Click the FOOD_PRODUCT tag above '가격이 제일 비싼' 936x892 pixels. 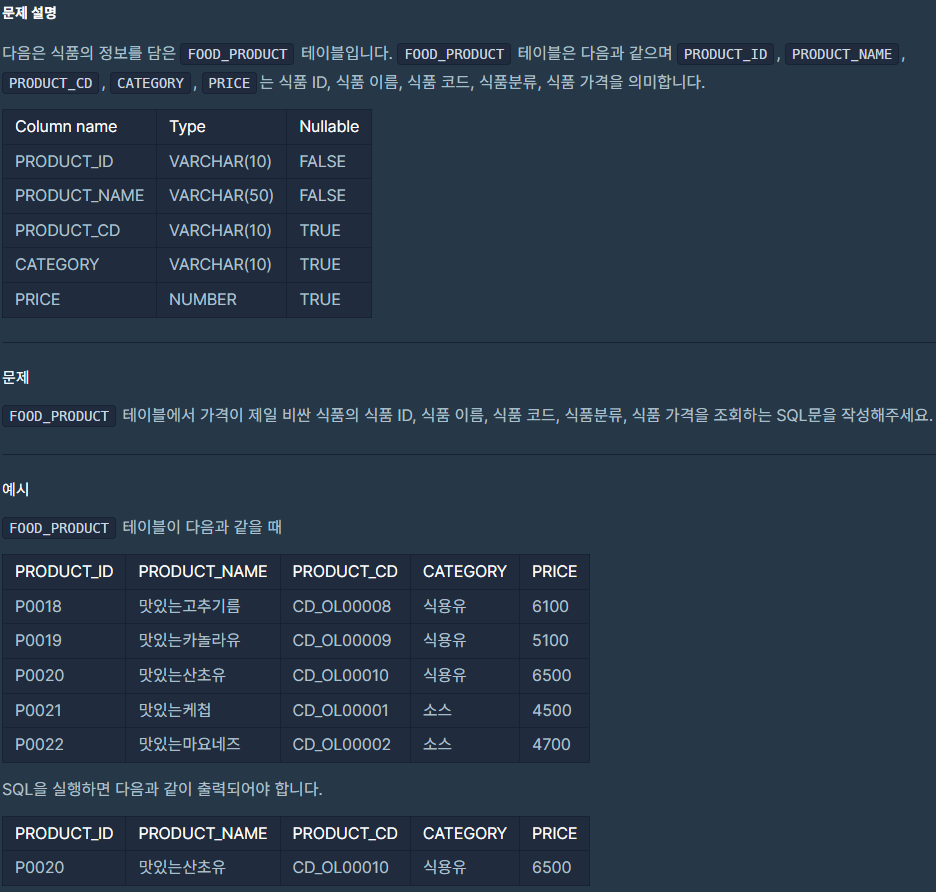[59, 416]
